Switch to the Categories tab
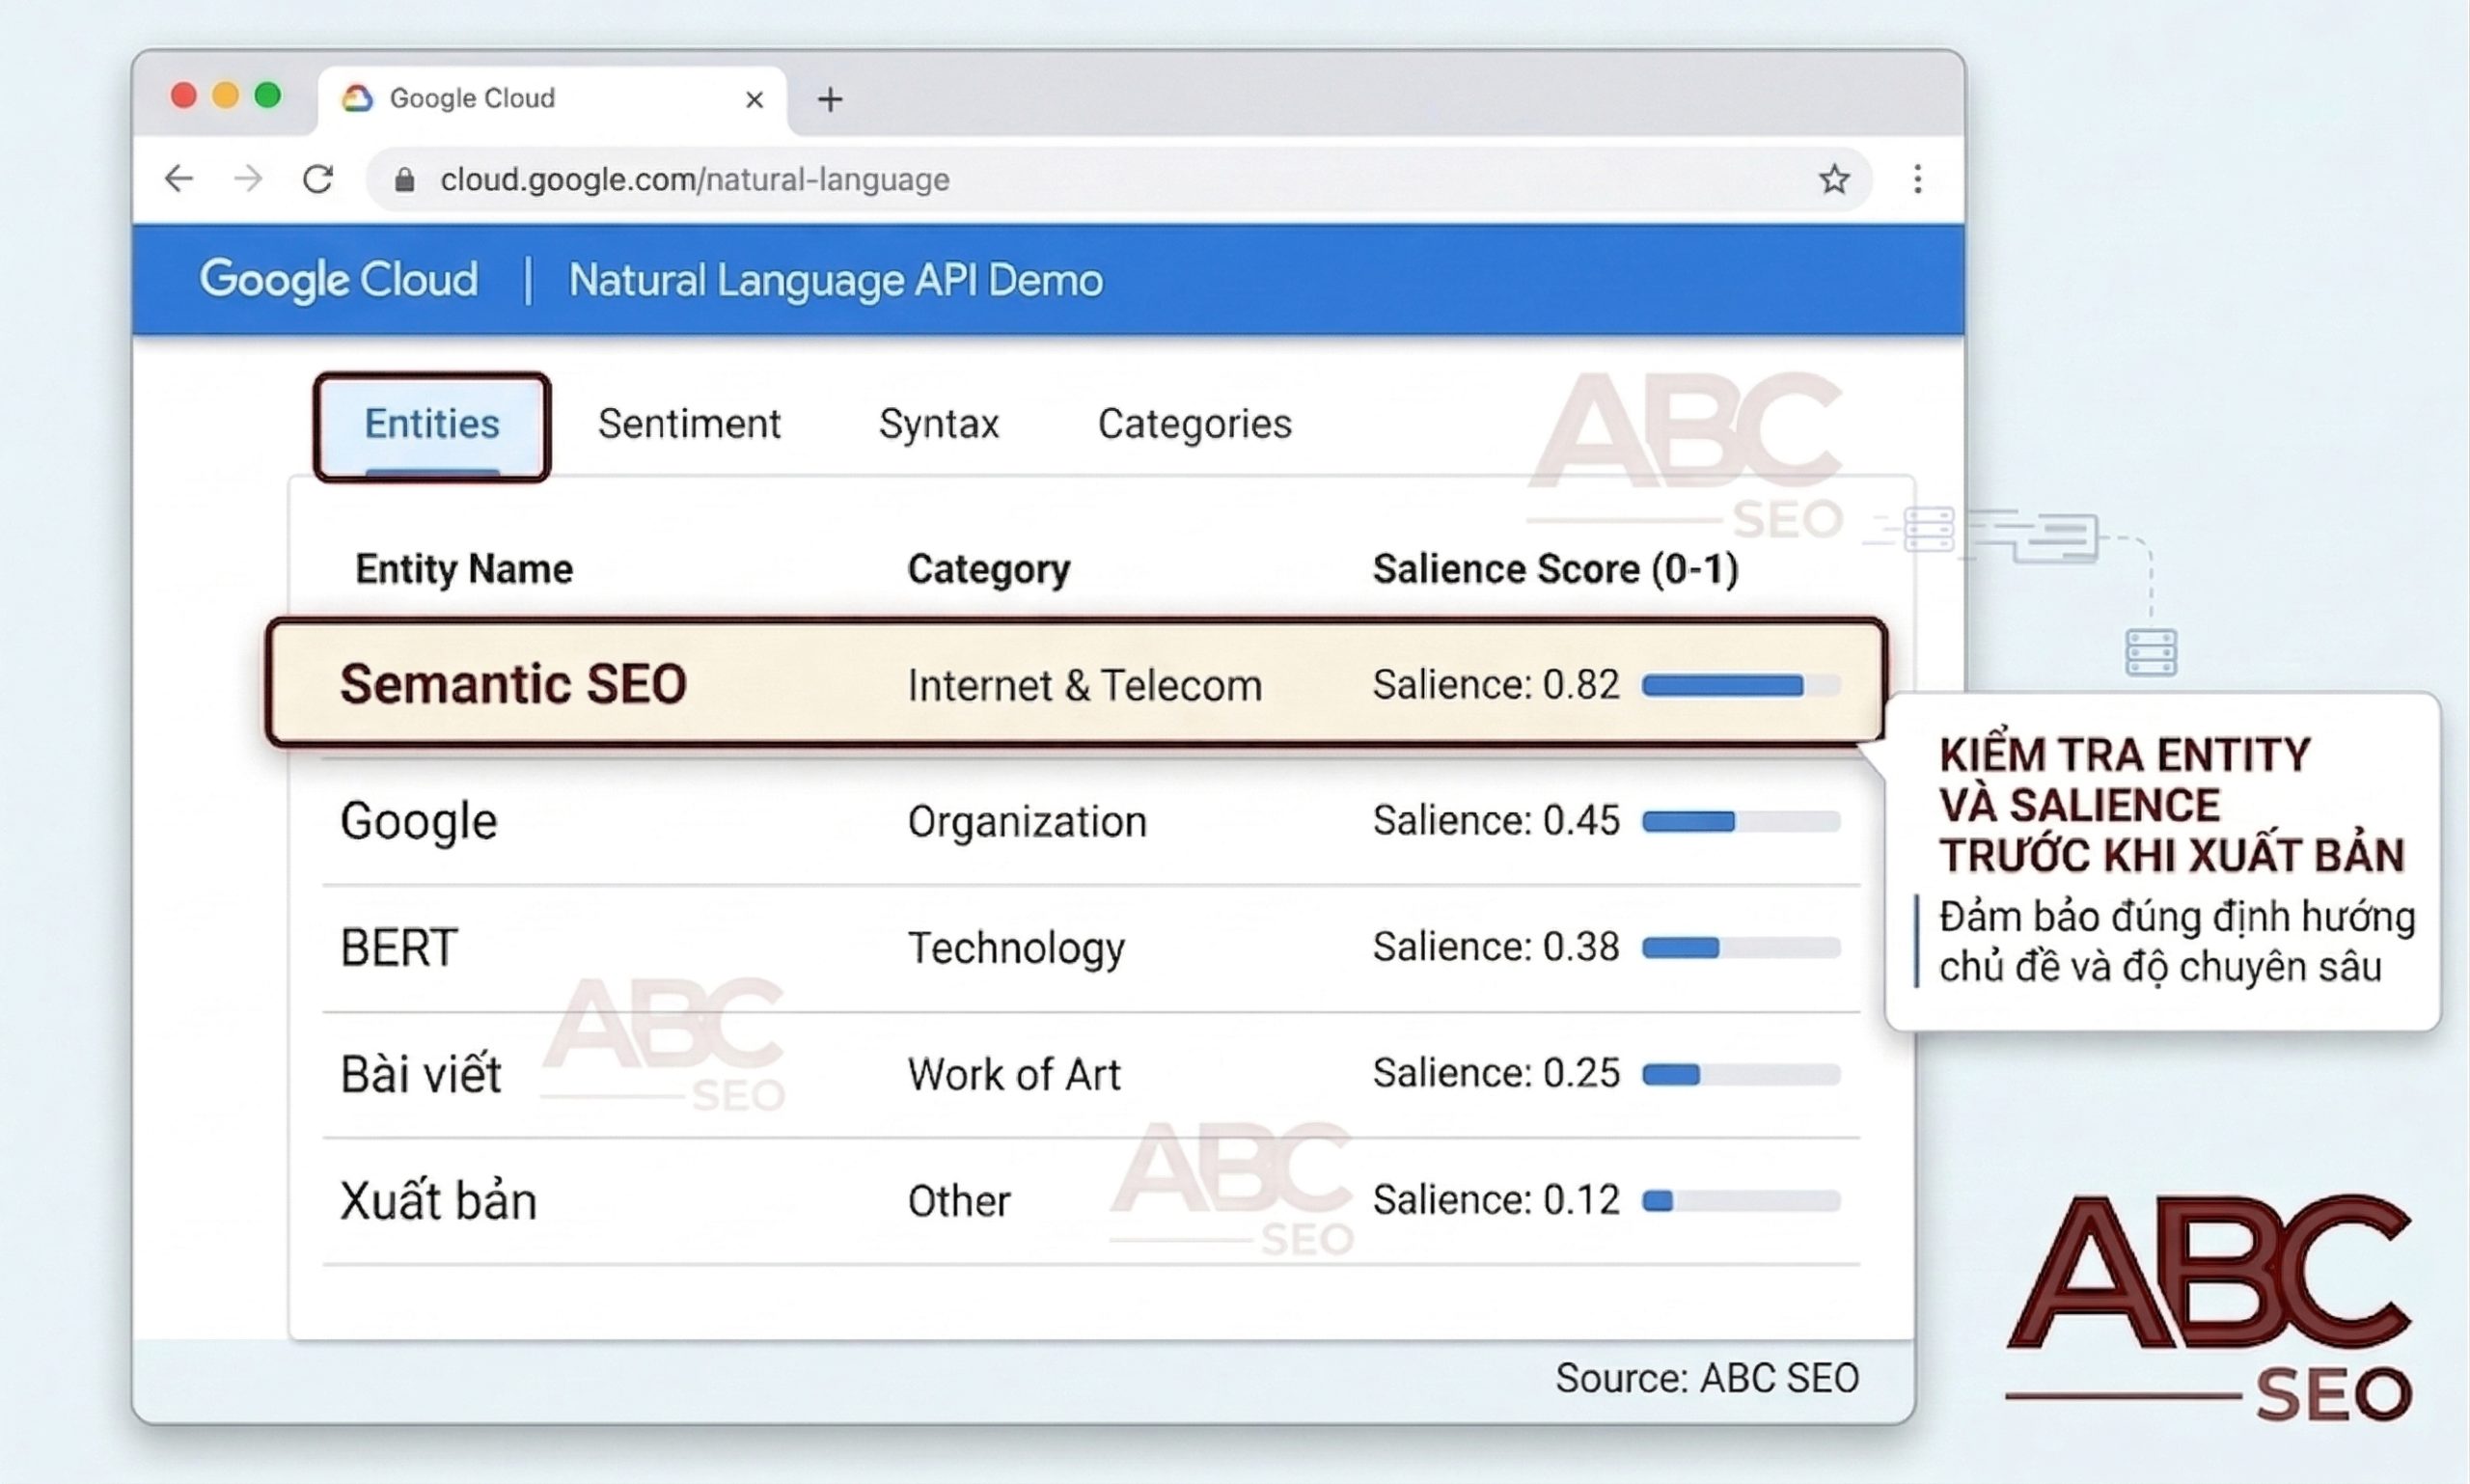 pyautogui.click(x=1195, y=424)
